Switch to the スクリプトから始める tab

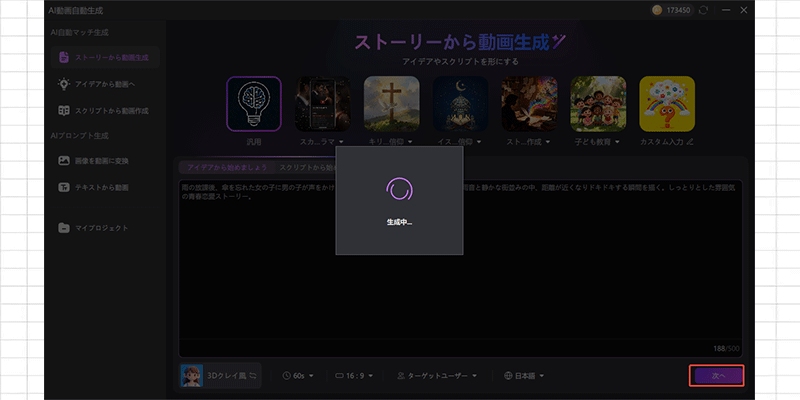(307, 167)
